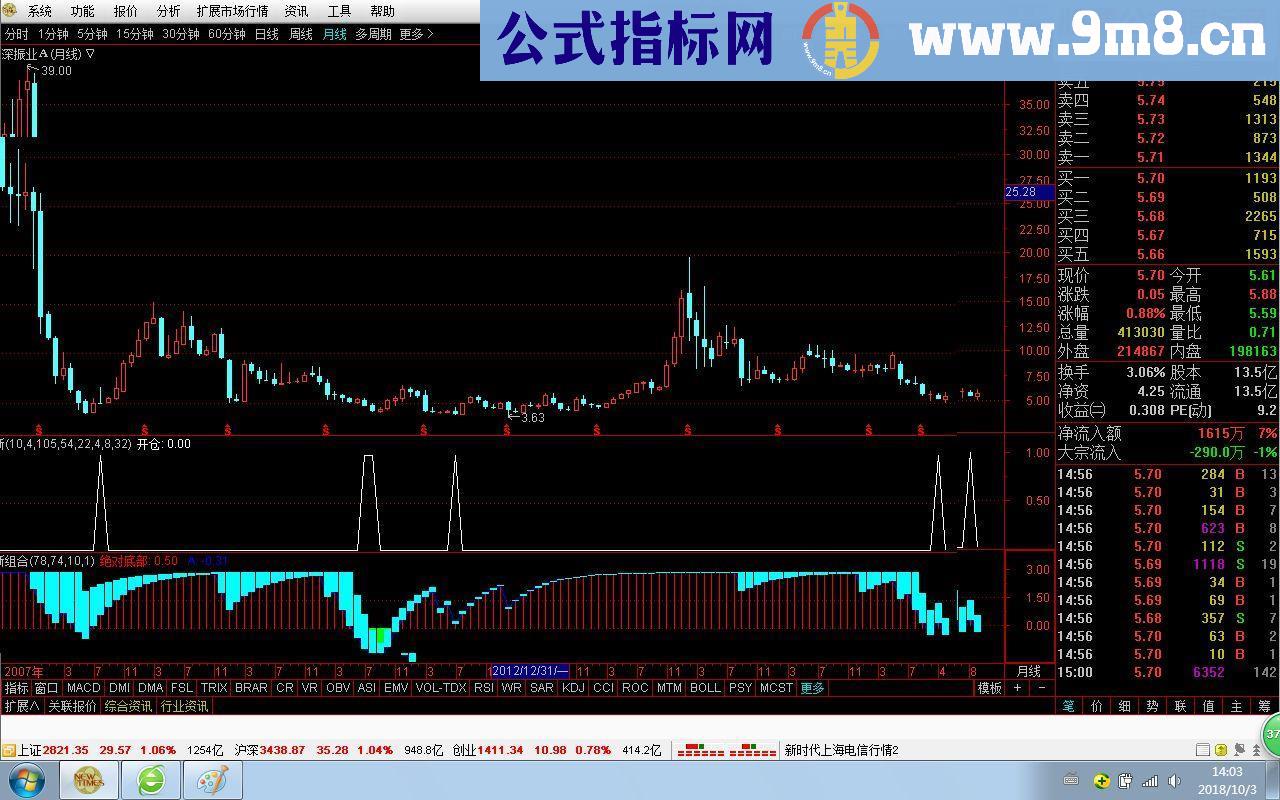Open Internet Explorer from the taskbar
1280x800 pixels.
[152, 779]
